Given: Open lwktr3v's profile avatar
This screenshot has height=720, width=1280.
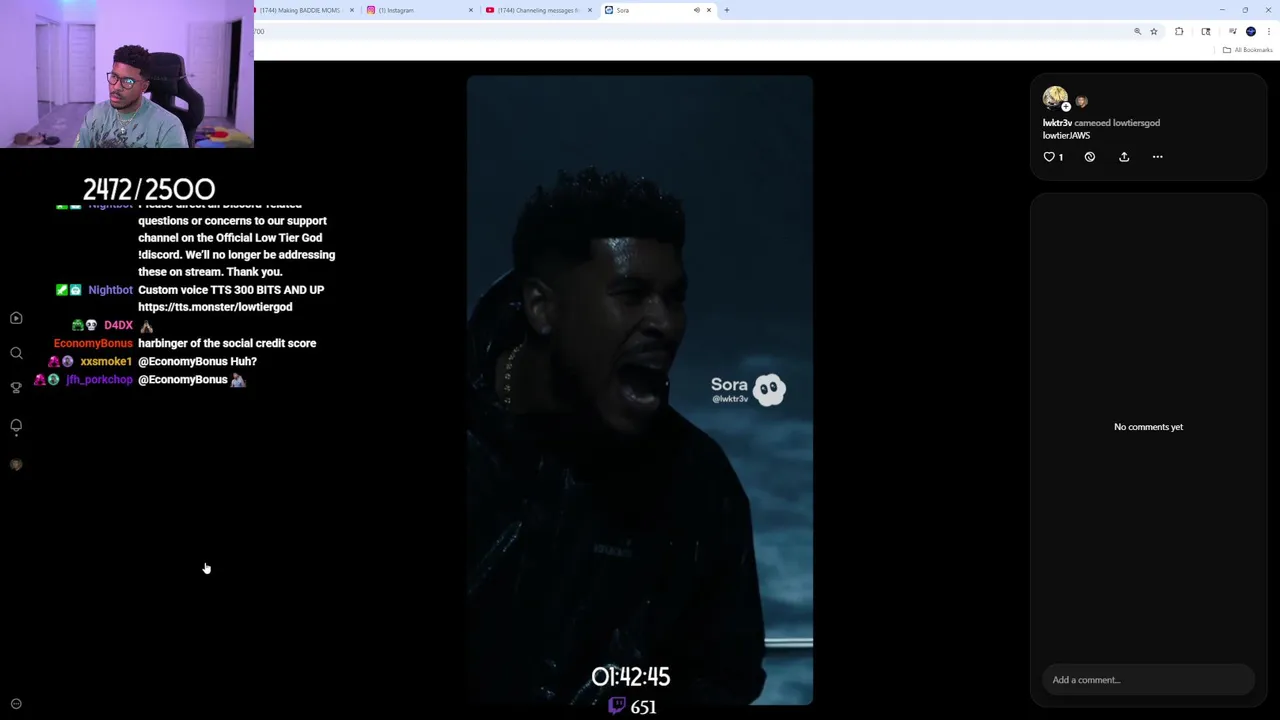Looking at the screenshot, I should pos(1054,98).
